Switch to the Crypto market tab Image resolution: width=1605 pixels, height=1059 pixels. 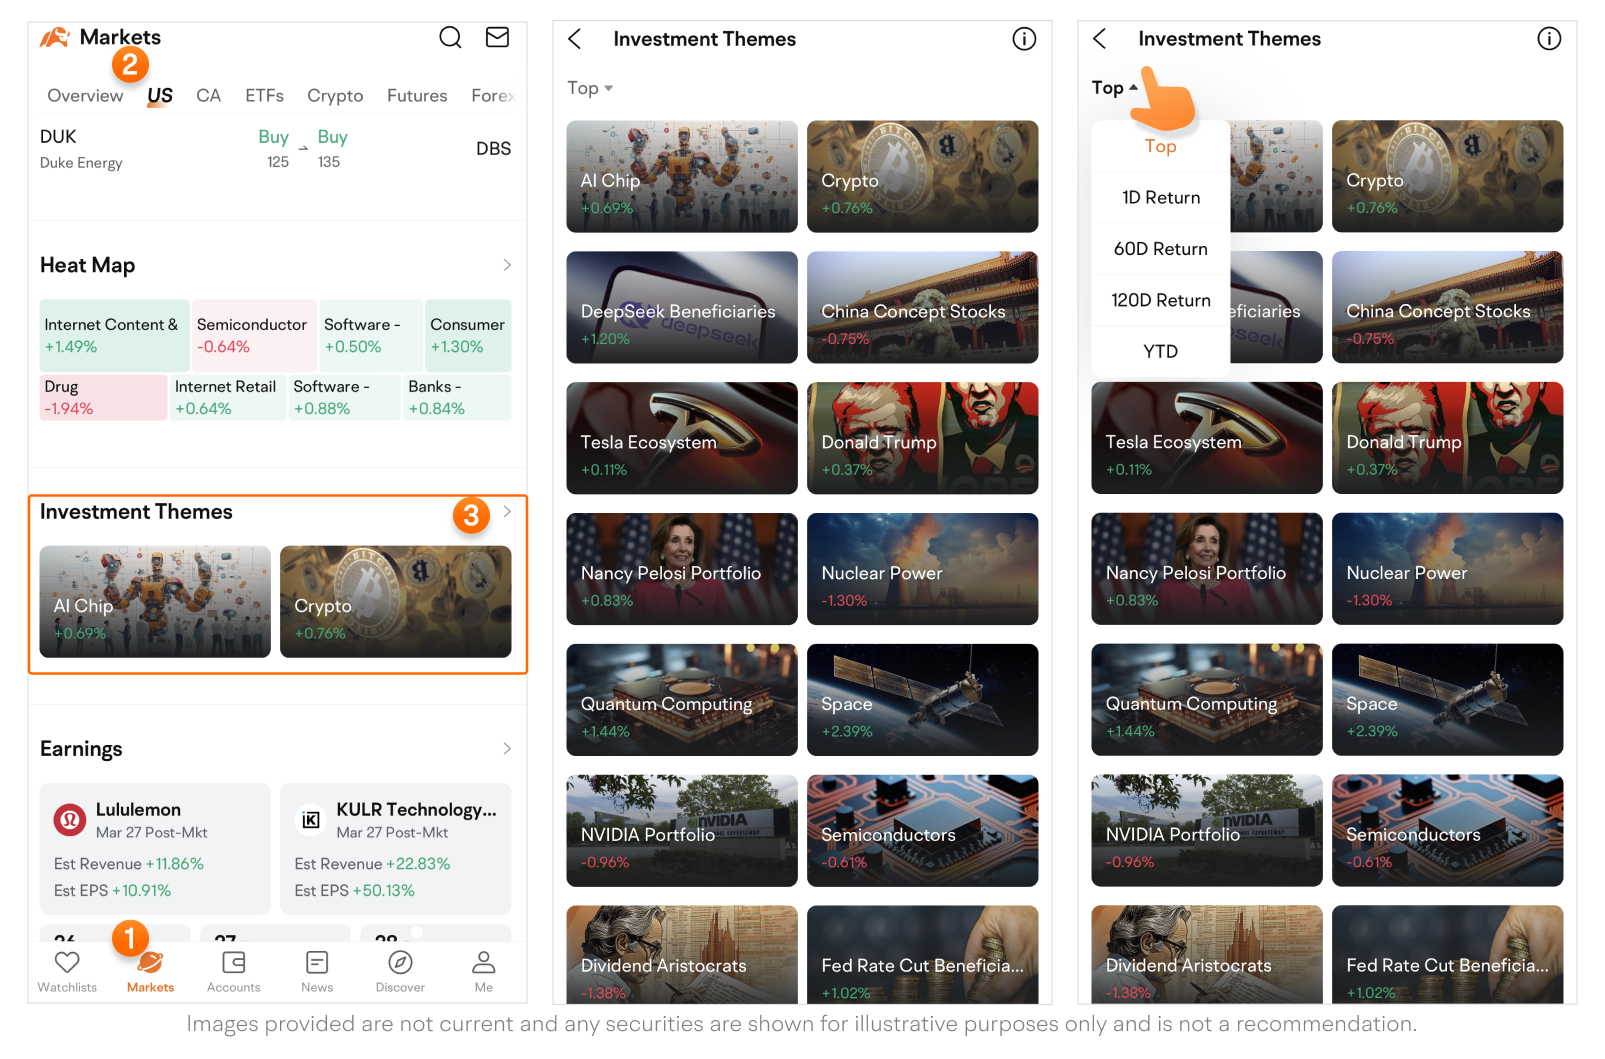[335, 96]
